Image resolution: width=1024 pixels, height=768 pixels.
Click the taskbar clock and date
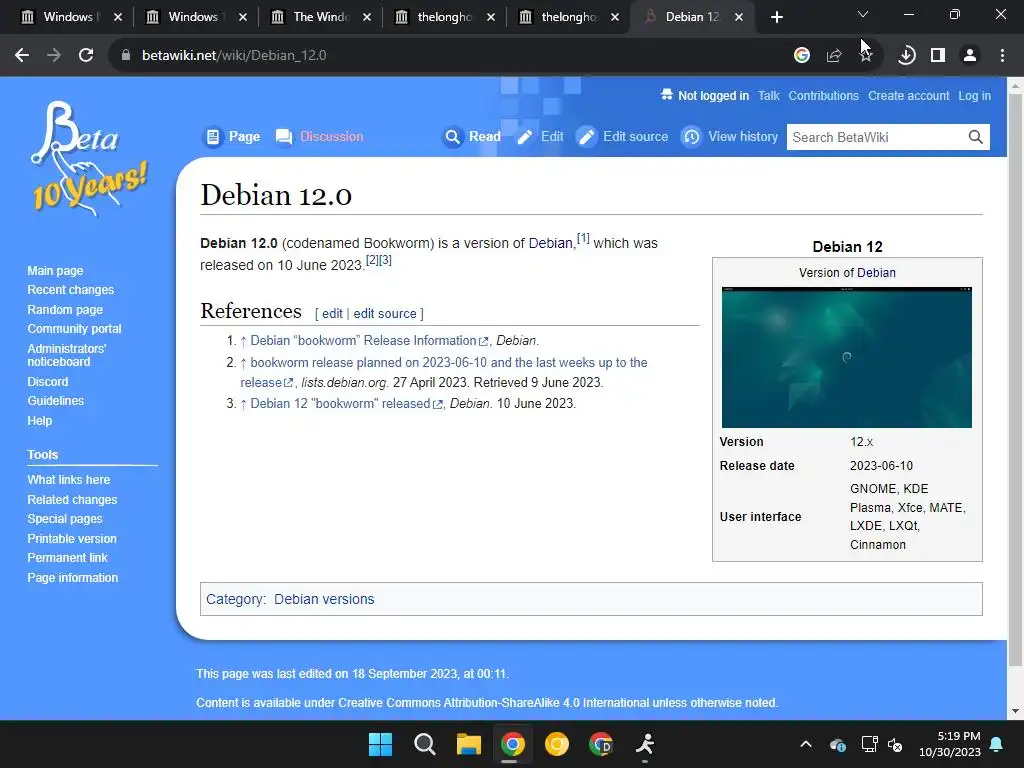(950, 744)
